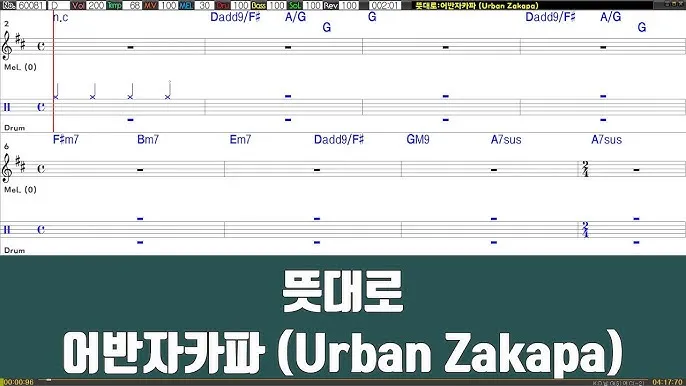686x386 pixels.
Task: Select the key field showing D
Action: (x=59, y=5)
